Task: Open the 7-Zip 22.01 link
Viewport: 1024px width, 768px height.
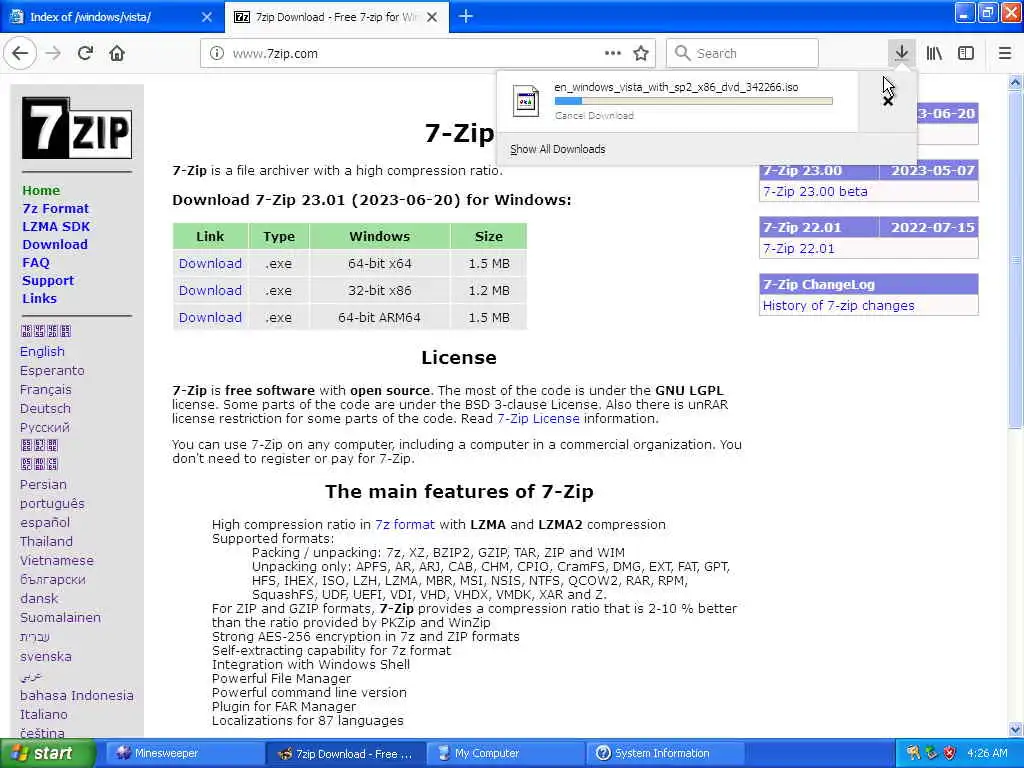Action: 799,248
